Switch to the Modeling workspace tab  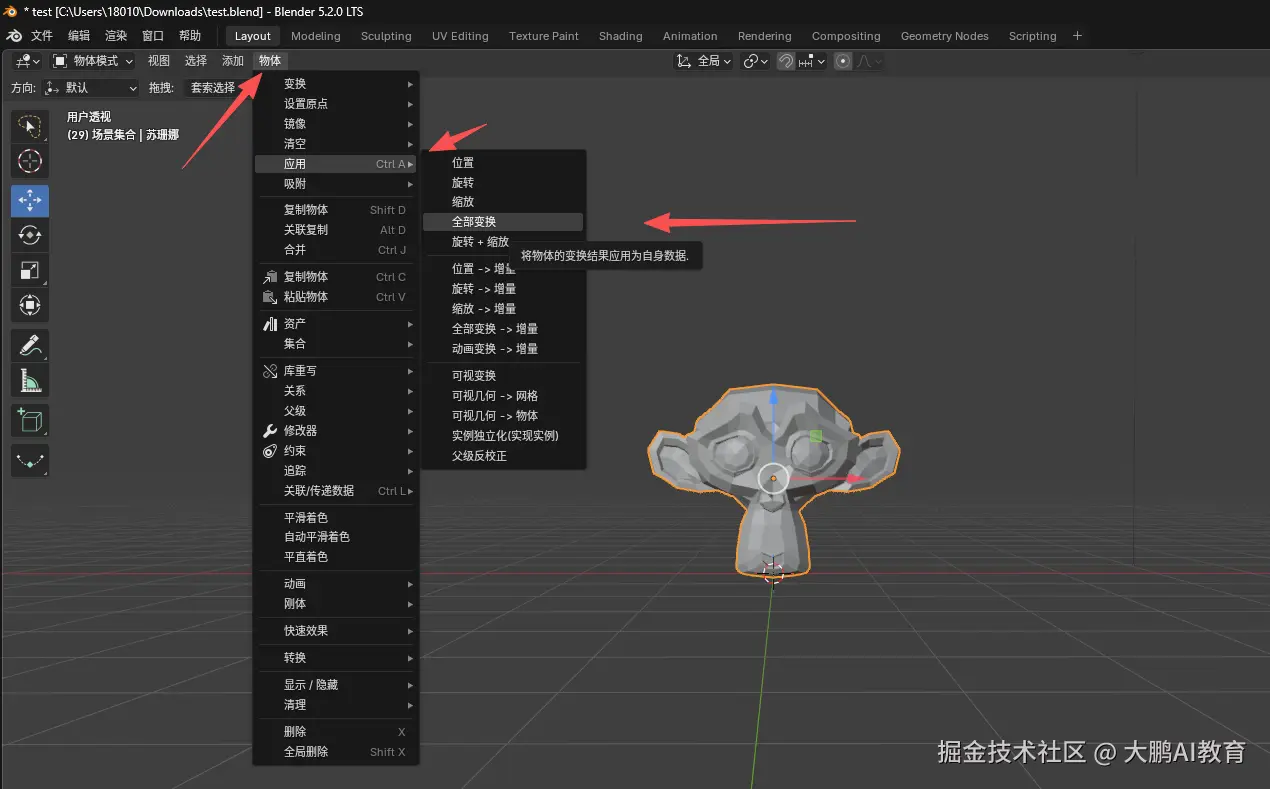(x=316, y=36)
